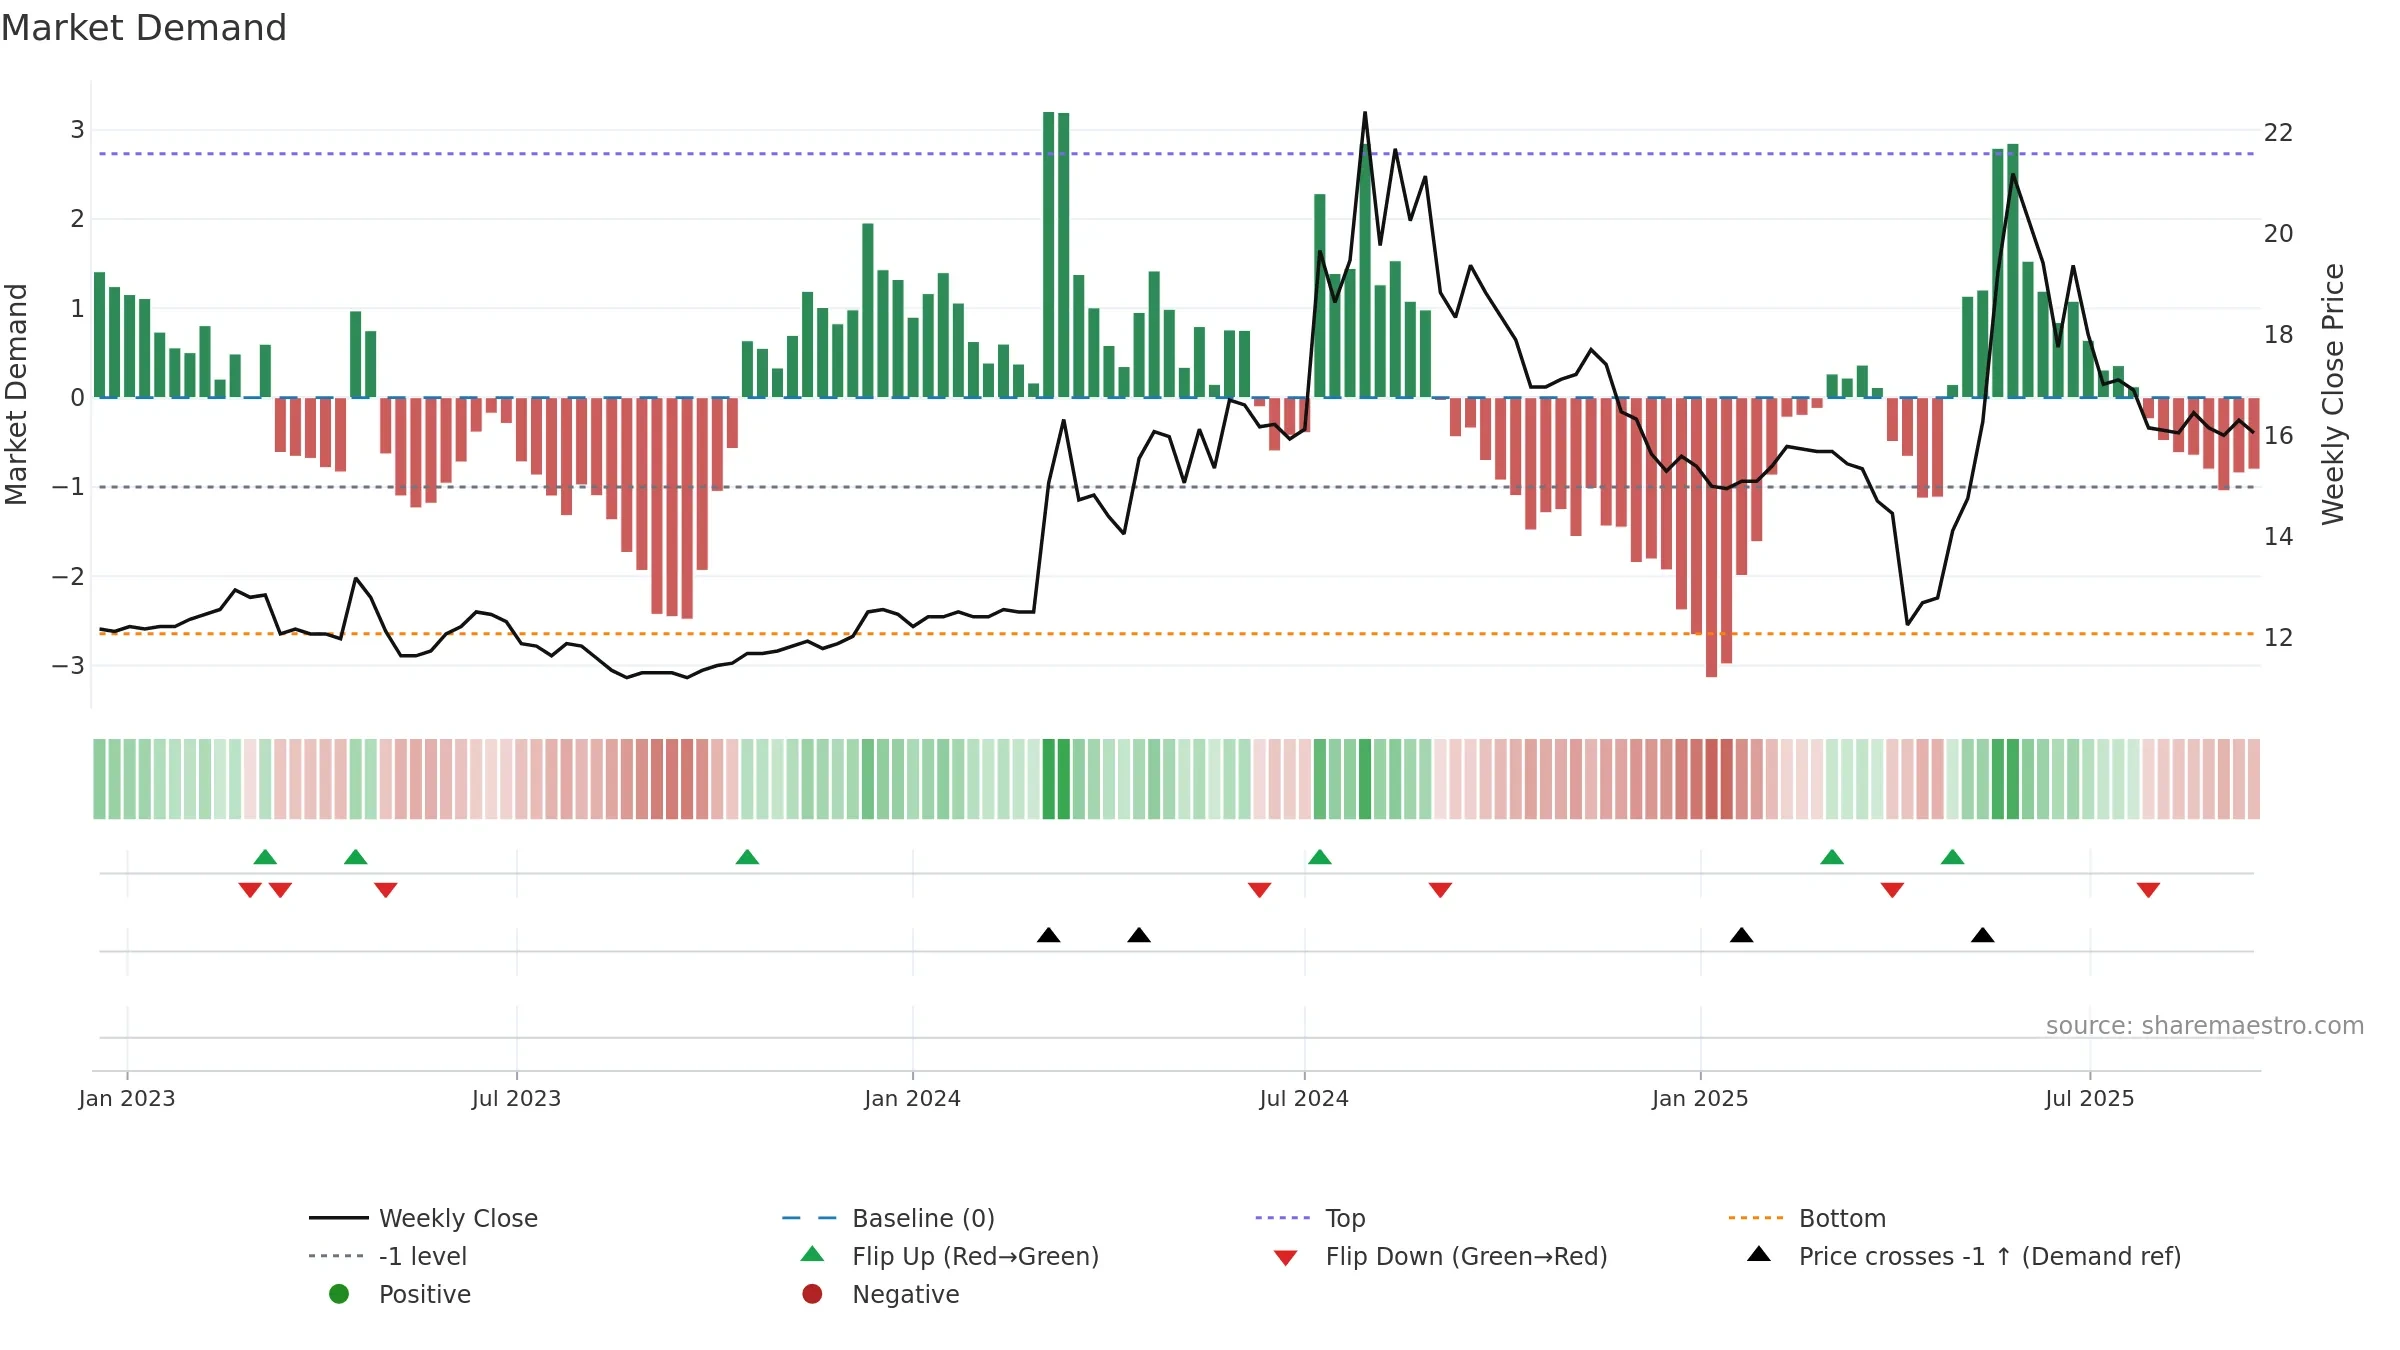The image size is (2400, 1350).
Task: Click the 'Jul 2024' x-axis label
Action: [x=1304, y=1098]
